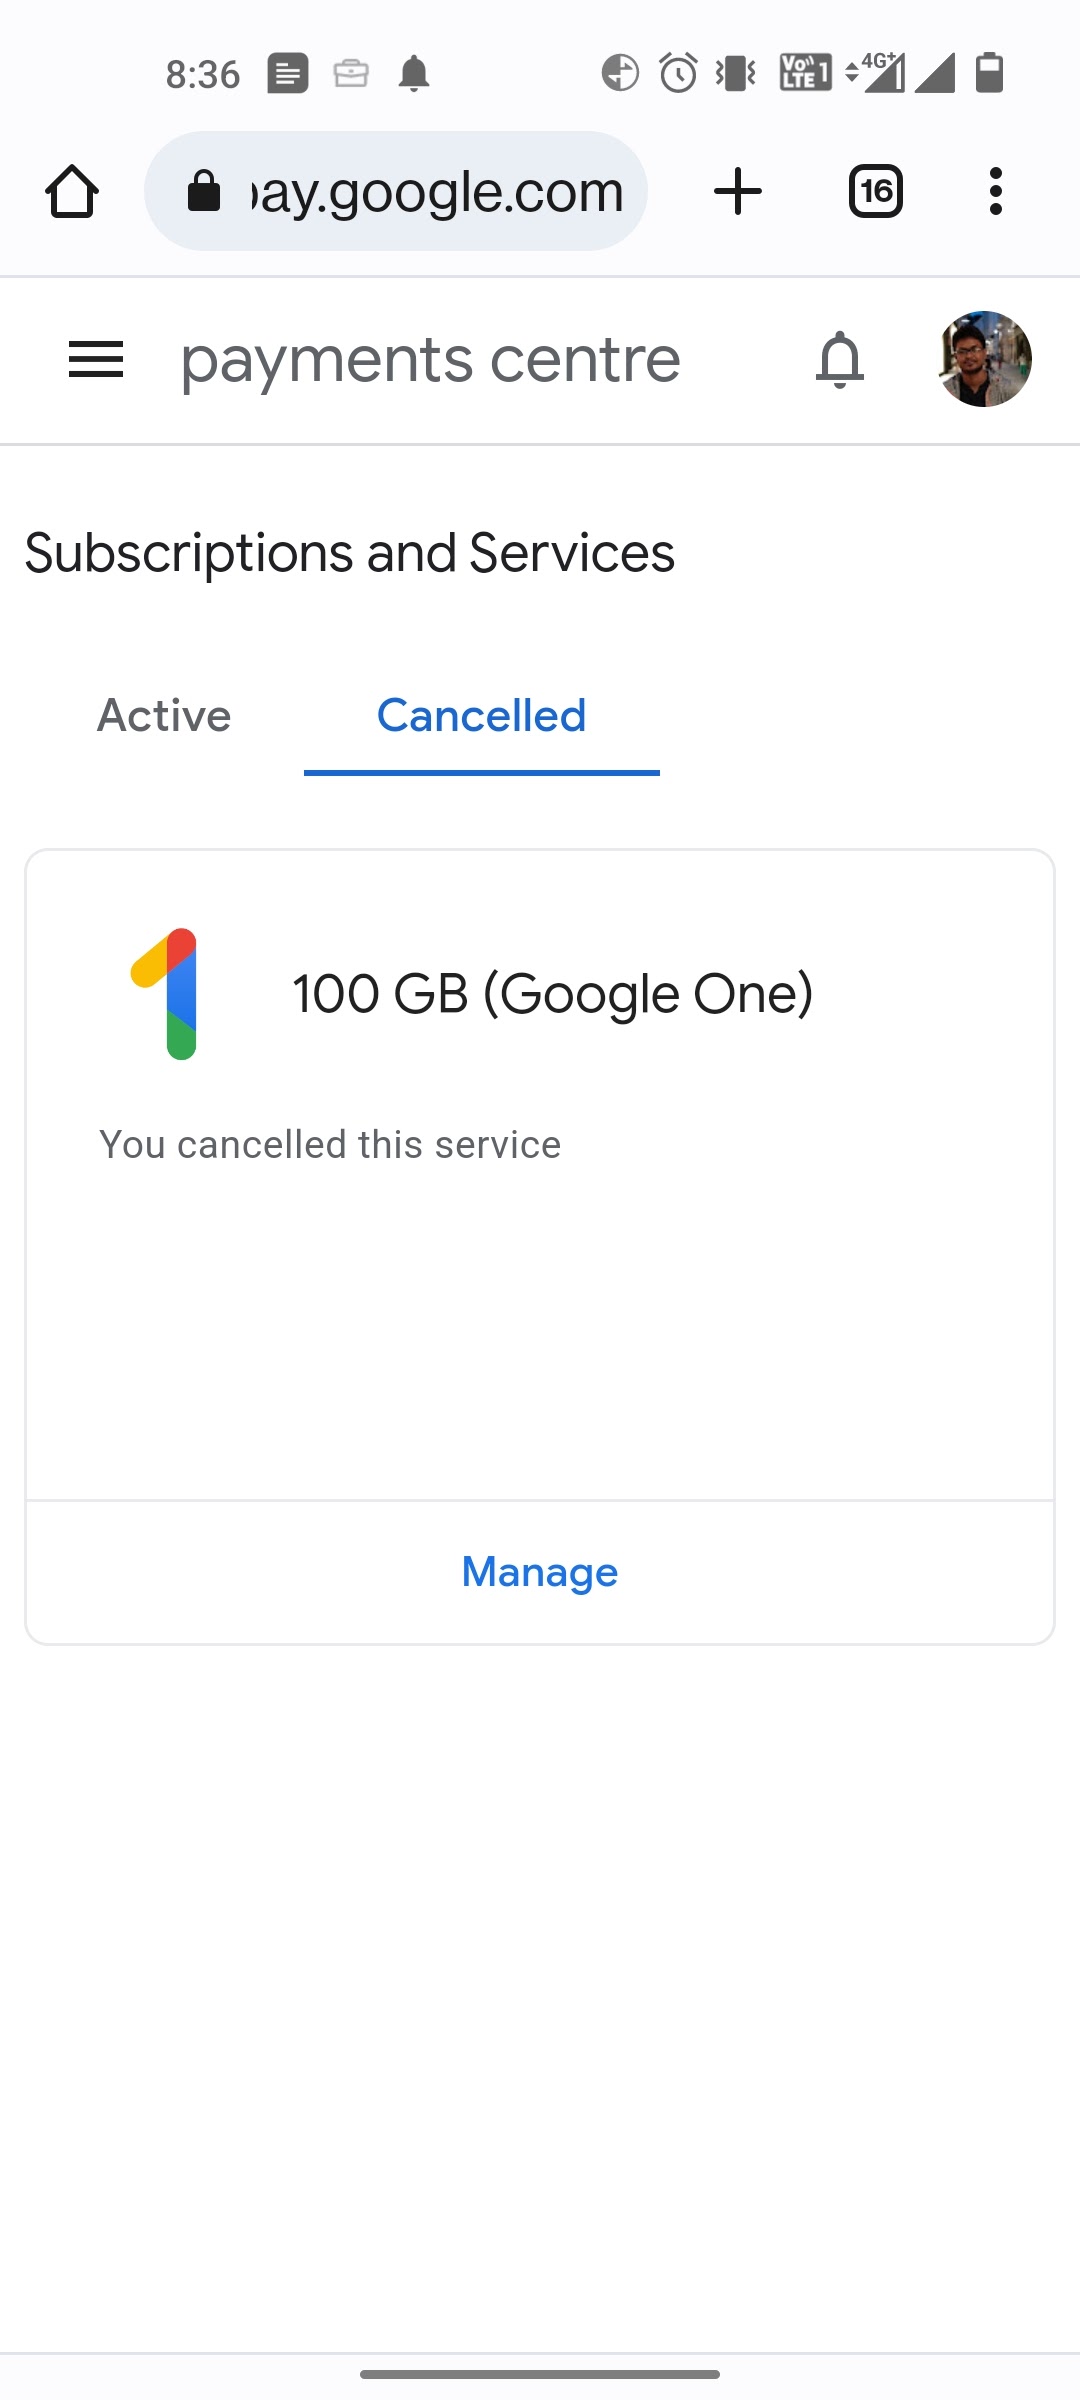Open the tab switcher showing 16 tabs
This screenshot has width=1080, height=2400.
click(876, 191)
